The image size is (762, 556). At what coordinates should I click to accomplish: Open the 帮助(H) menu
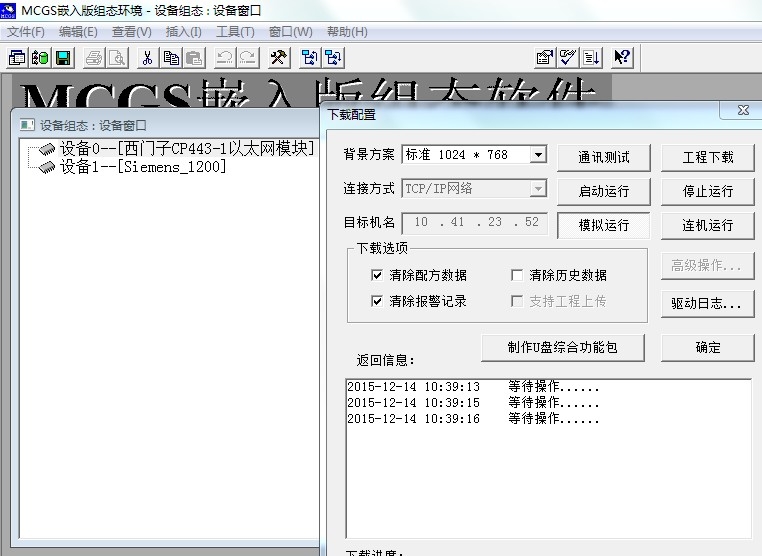[347, 32]
